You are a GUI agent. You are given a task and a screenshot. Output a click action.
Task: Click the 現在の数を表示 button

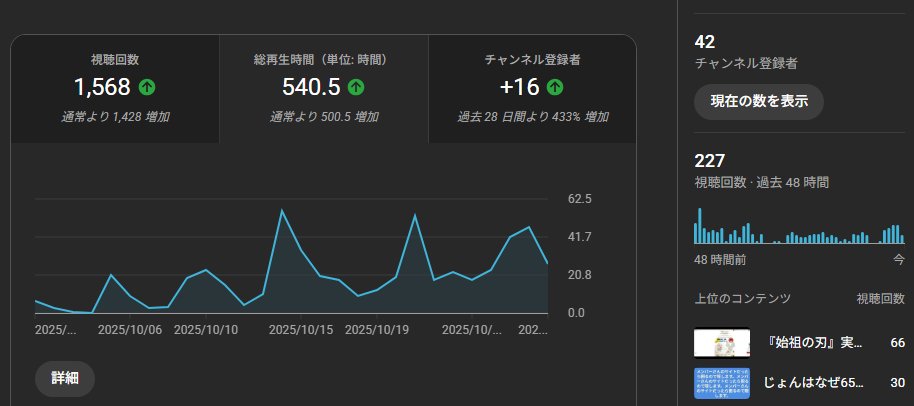click(x=758, y=101)
